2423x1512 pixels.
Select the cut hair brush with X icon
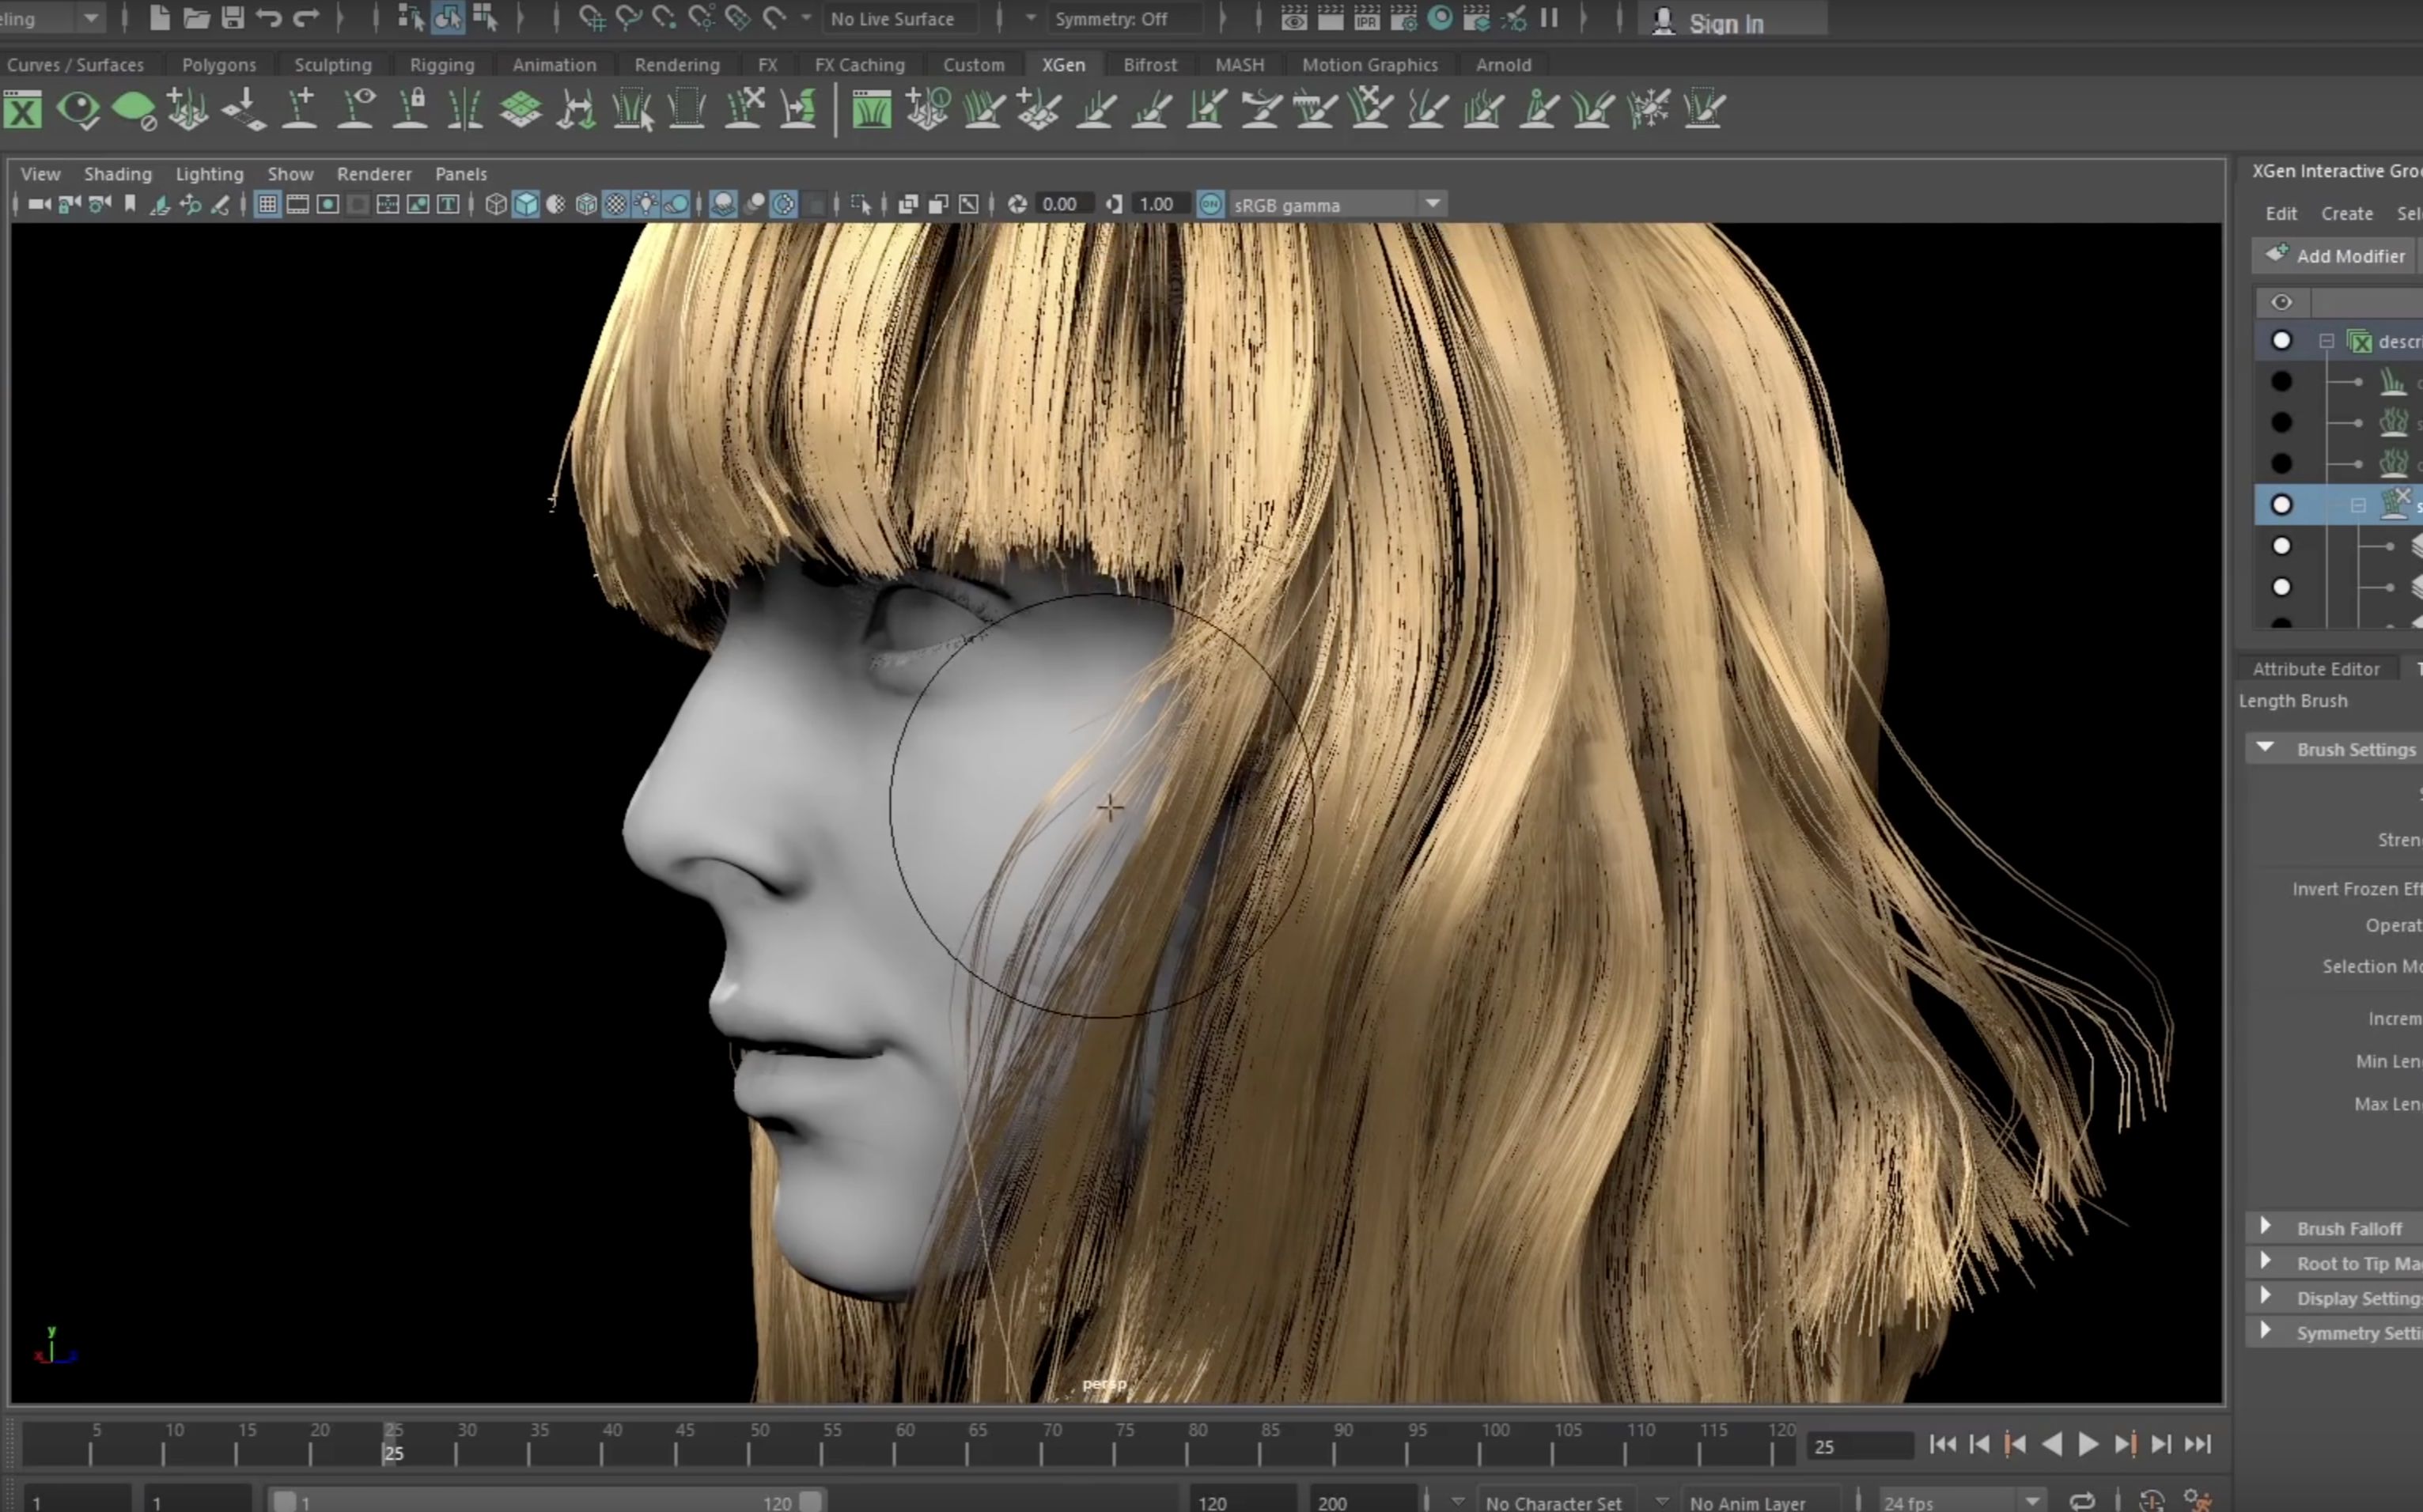pyautogui.click(x=1371, y=108)
